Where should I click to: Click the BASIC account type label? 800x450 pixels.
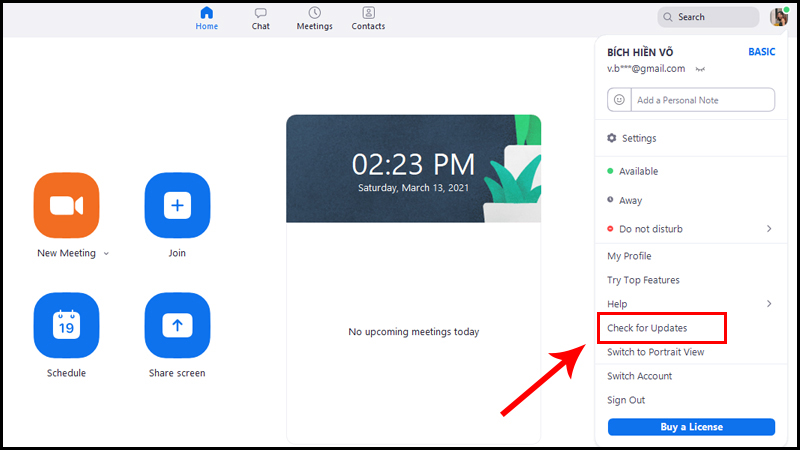761,52
